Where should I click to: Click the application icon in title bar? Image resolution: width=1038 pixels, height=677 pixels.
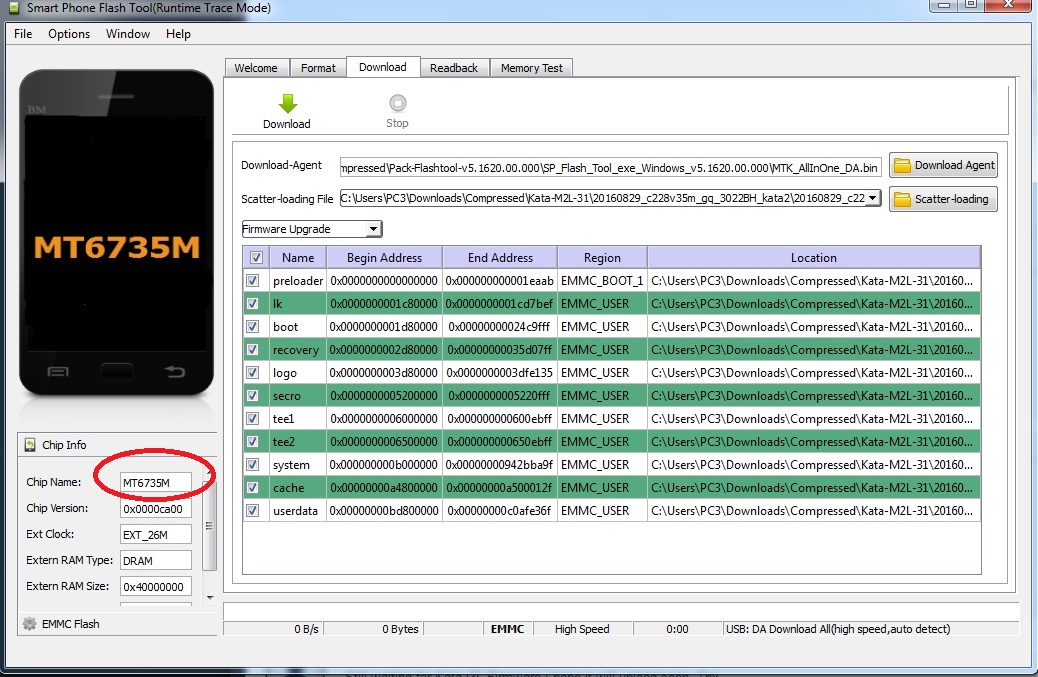pos(14,8)
